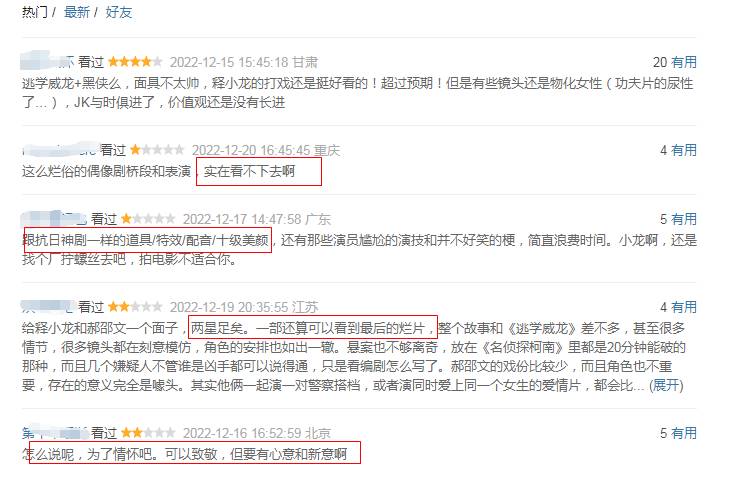Mark the 2022-12-17 广东 review as 有用
This screenshot has width=739, height=482.
click(684, 219)
